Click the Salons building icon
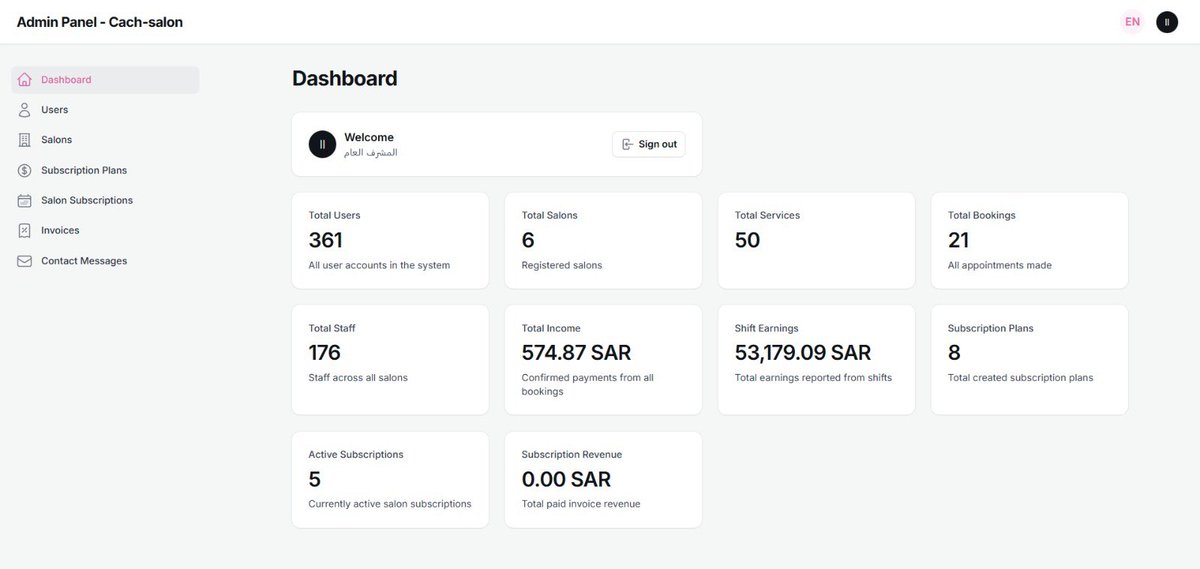 coord(25,140)
